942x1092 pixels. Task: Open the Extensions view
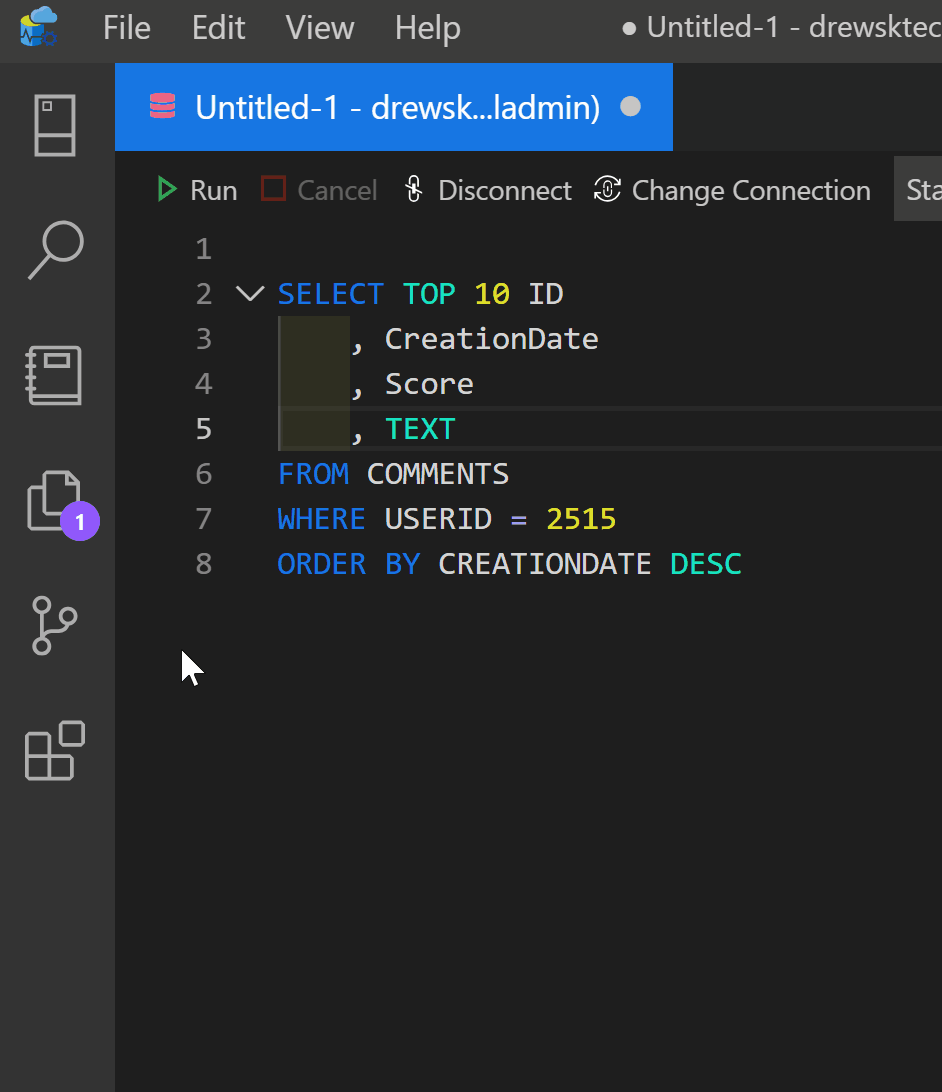coord(55,750)
